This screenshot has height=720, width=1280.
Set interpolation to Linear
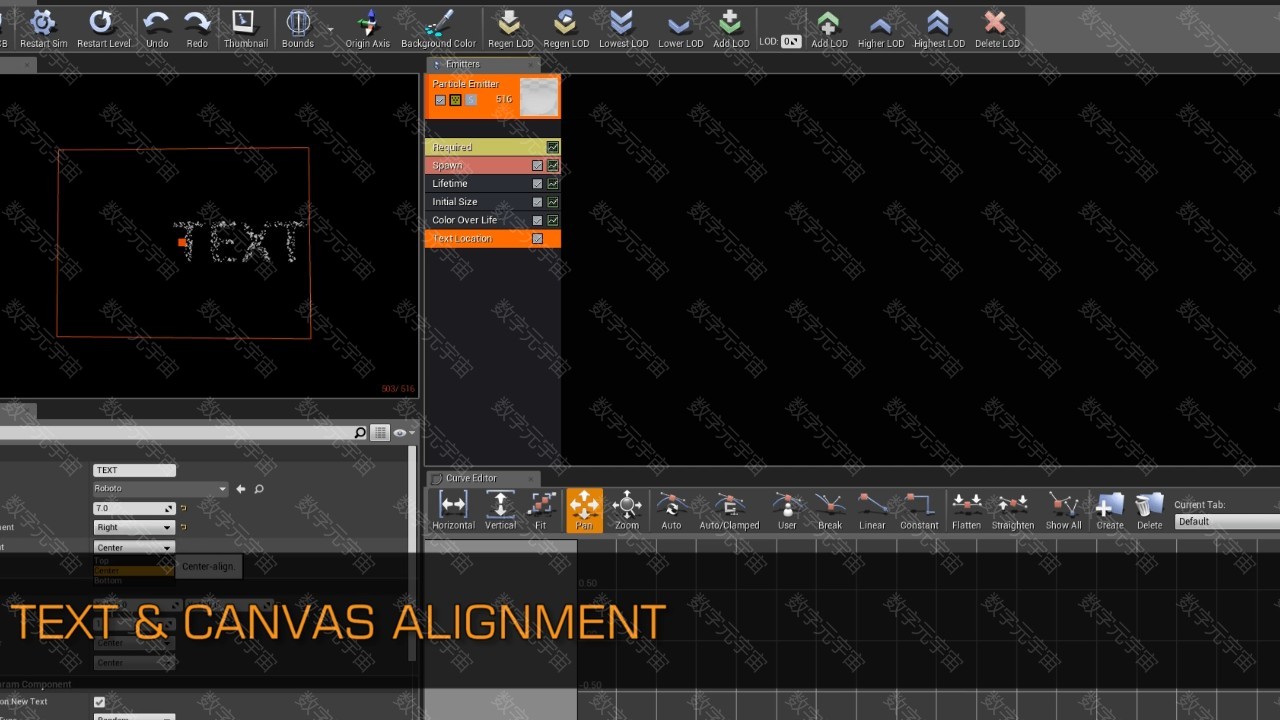pos(872,511)
